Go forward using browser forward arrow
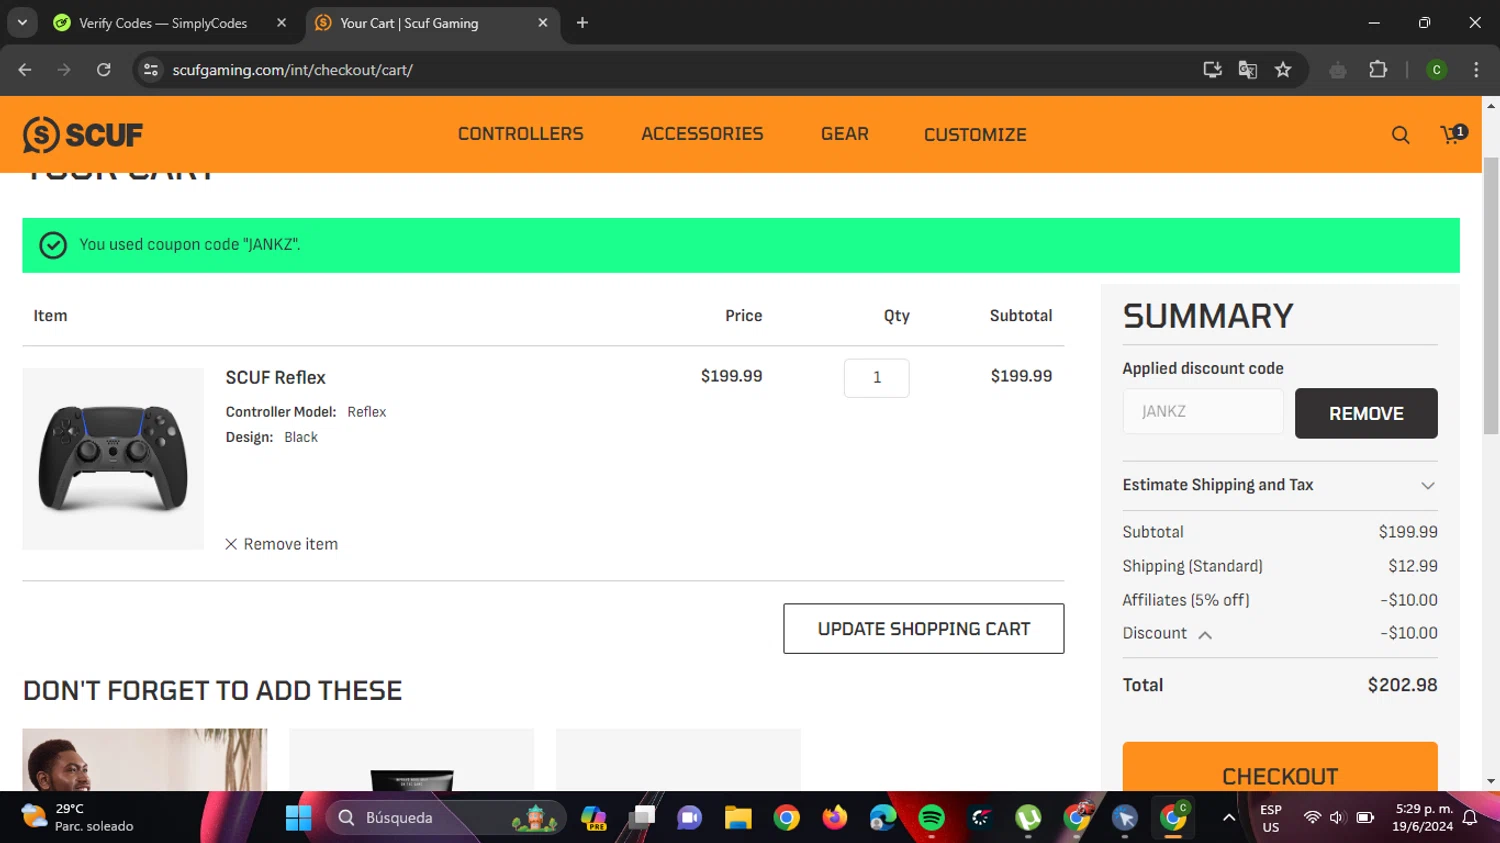Viewport: 1500px width, 843px height. [x=64, y=70]
